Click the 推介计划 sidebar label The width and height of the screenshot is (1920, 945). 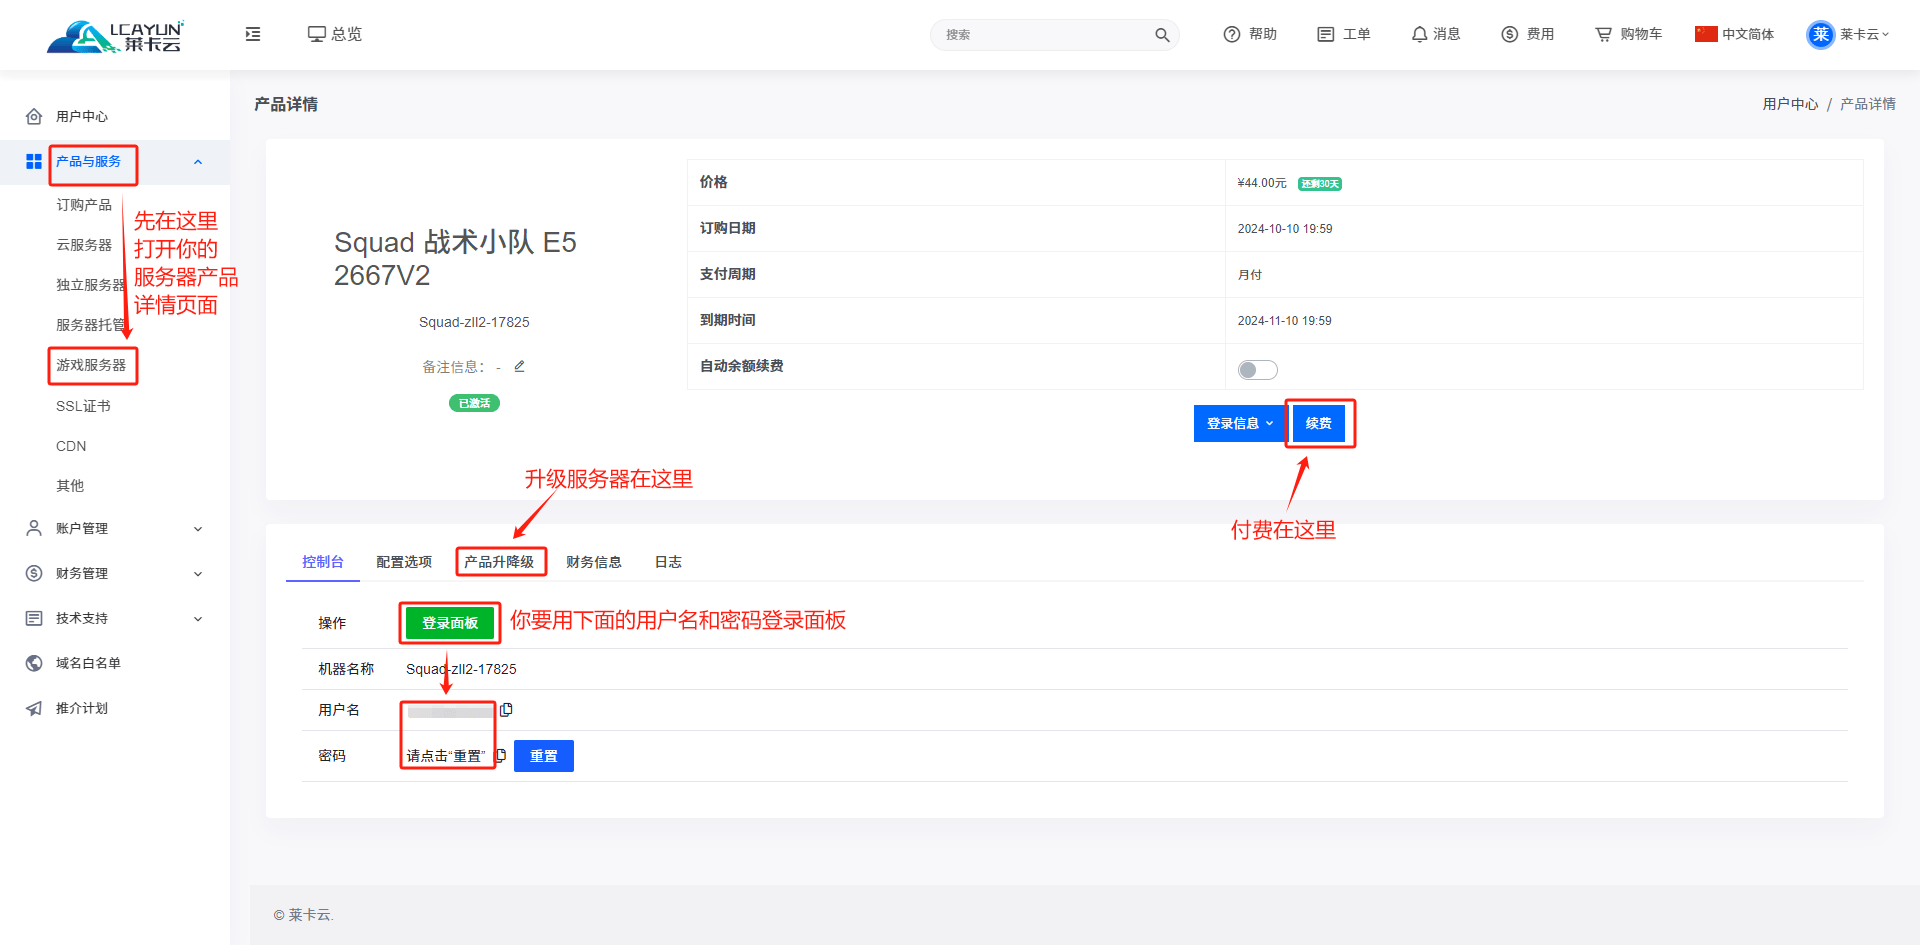click(82, 708)
